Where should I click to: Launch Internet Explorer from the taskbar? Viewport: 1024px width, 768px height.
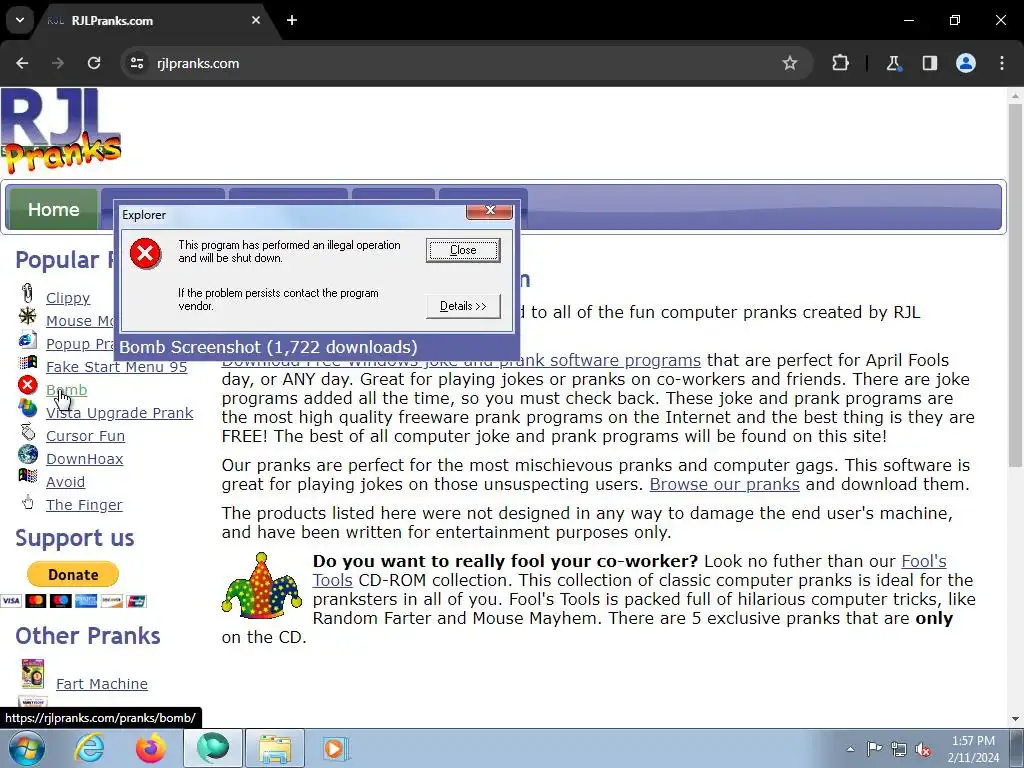89,748
